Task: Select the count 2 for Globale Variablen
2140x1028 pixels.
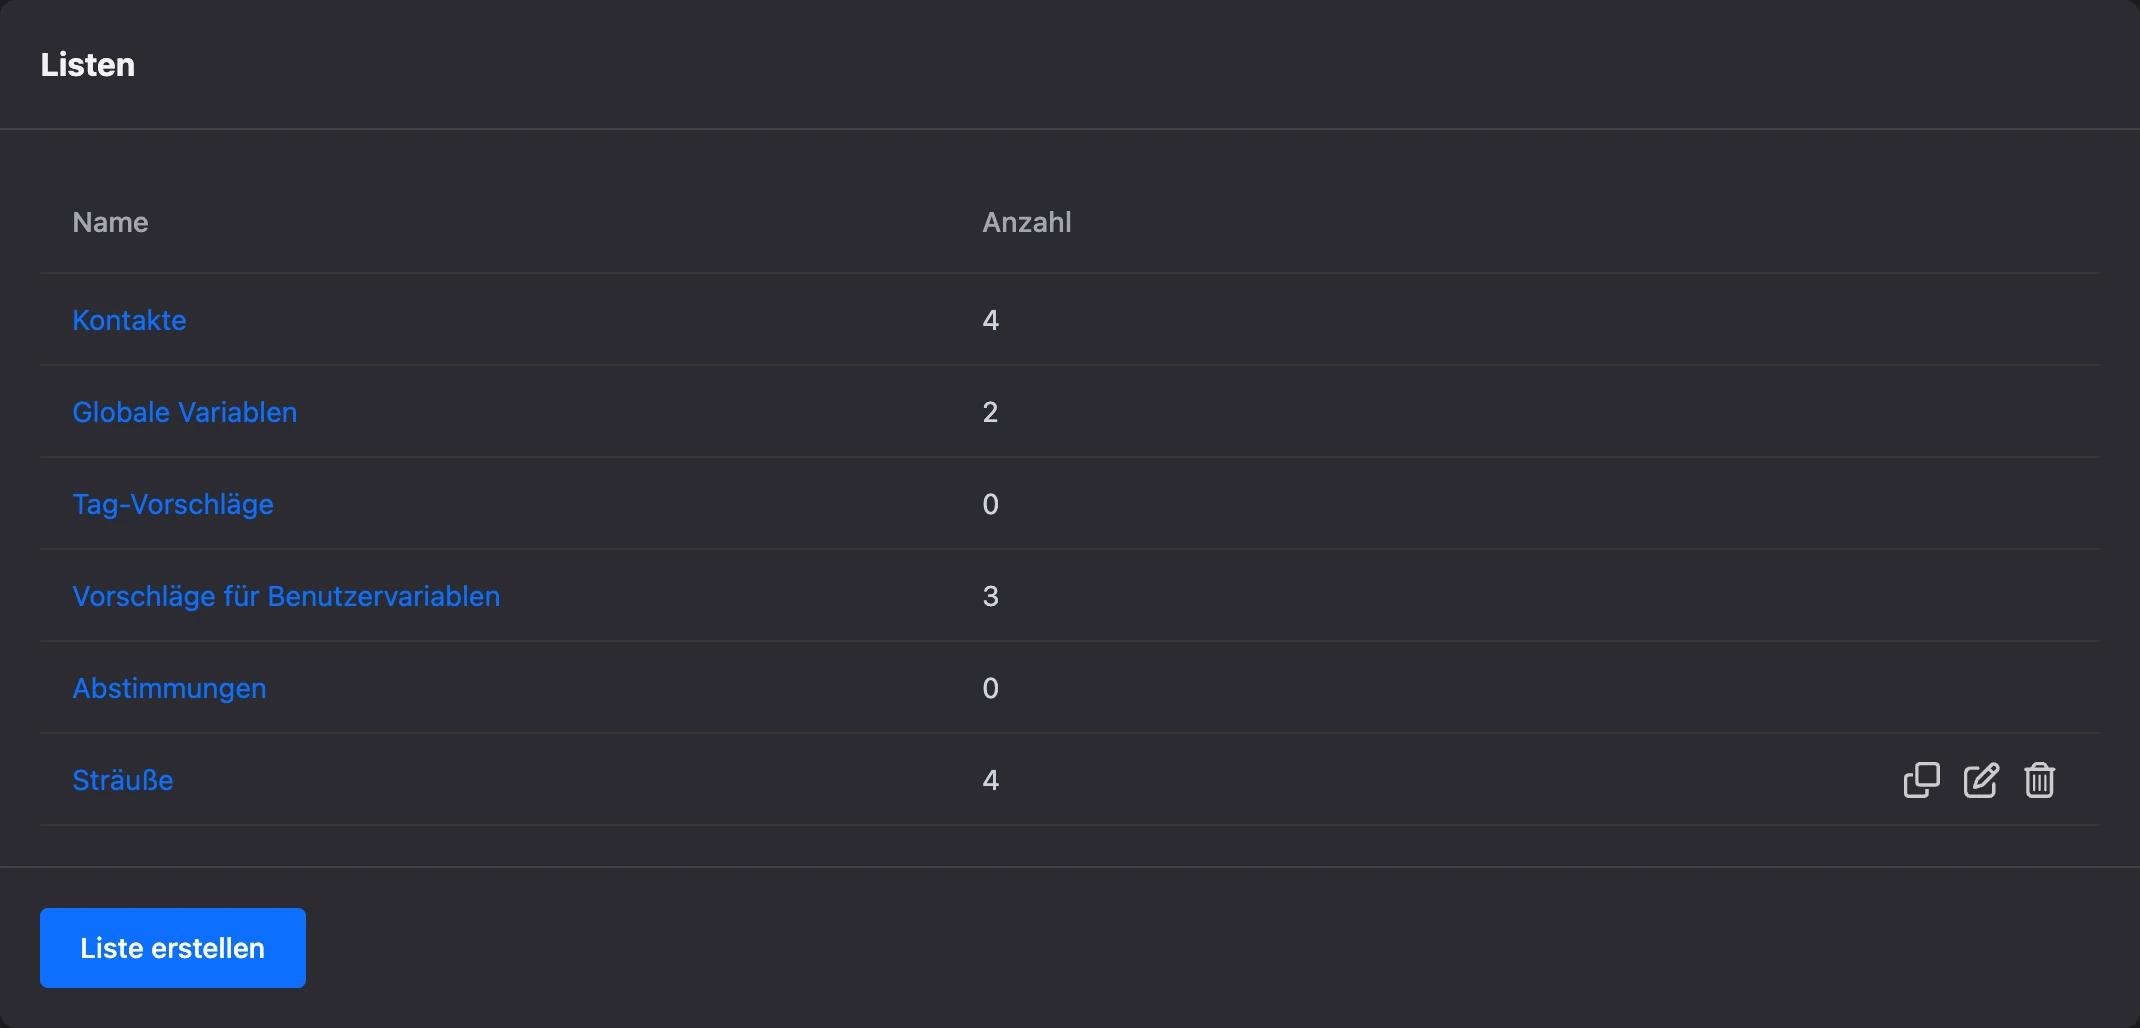Action: [x=991, y=412]
